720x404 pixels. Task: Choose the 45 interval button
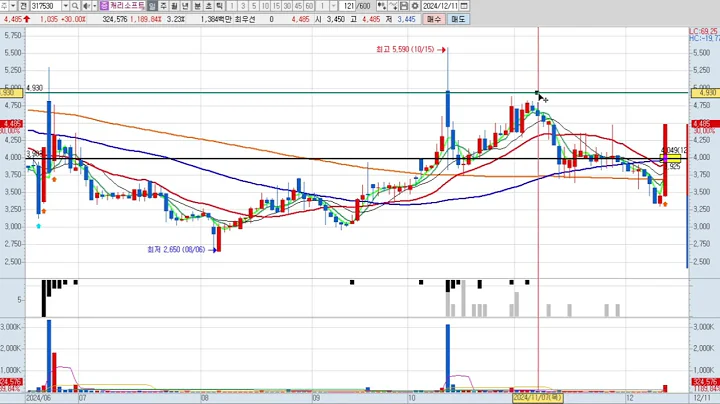pos(298,6)
